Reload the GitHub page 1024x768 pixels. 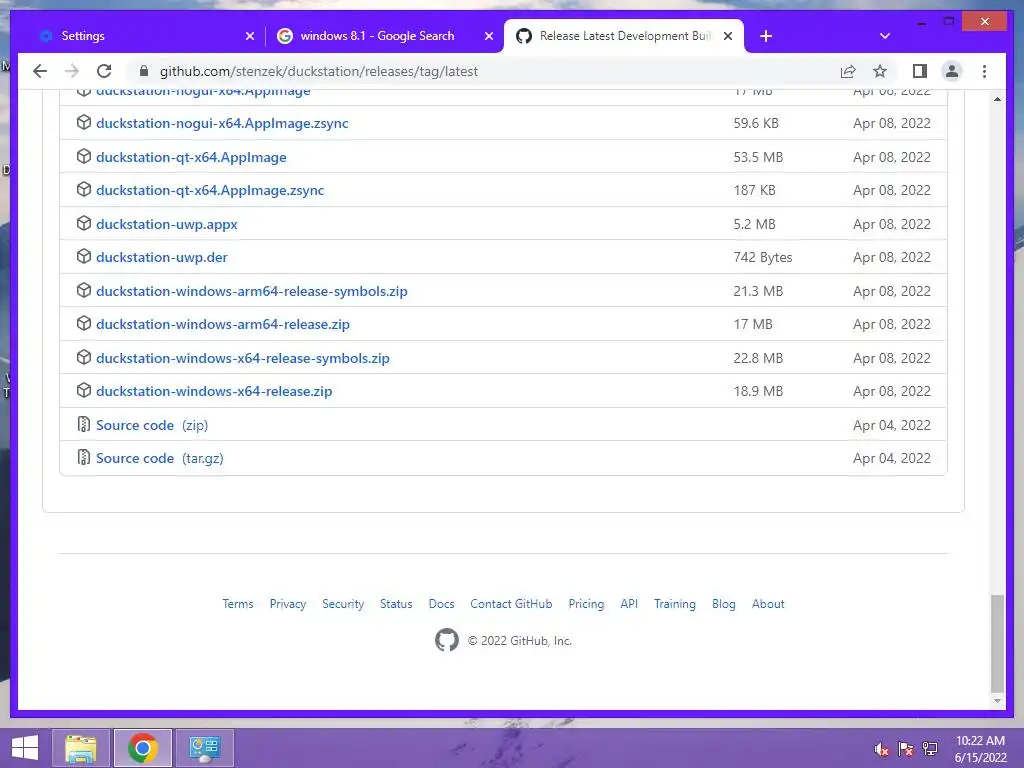[104, 71]
